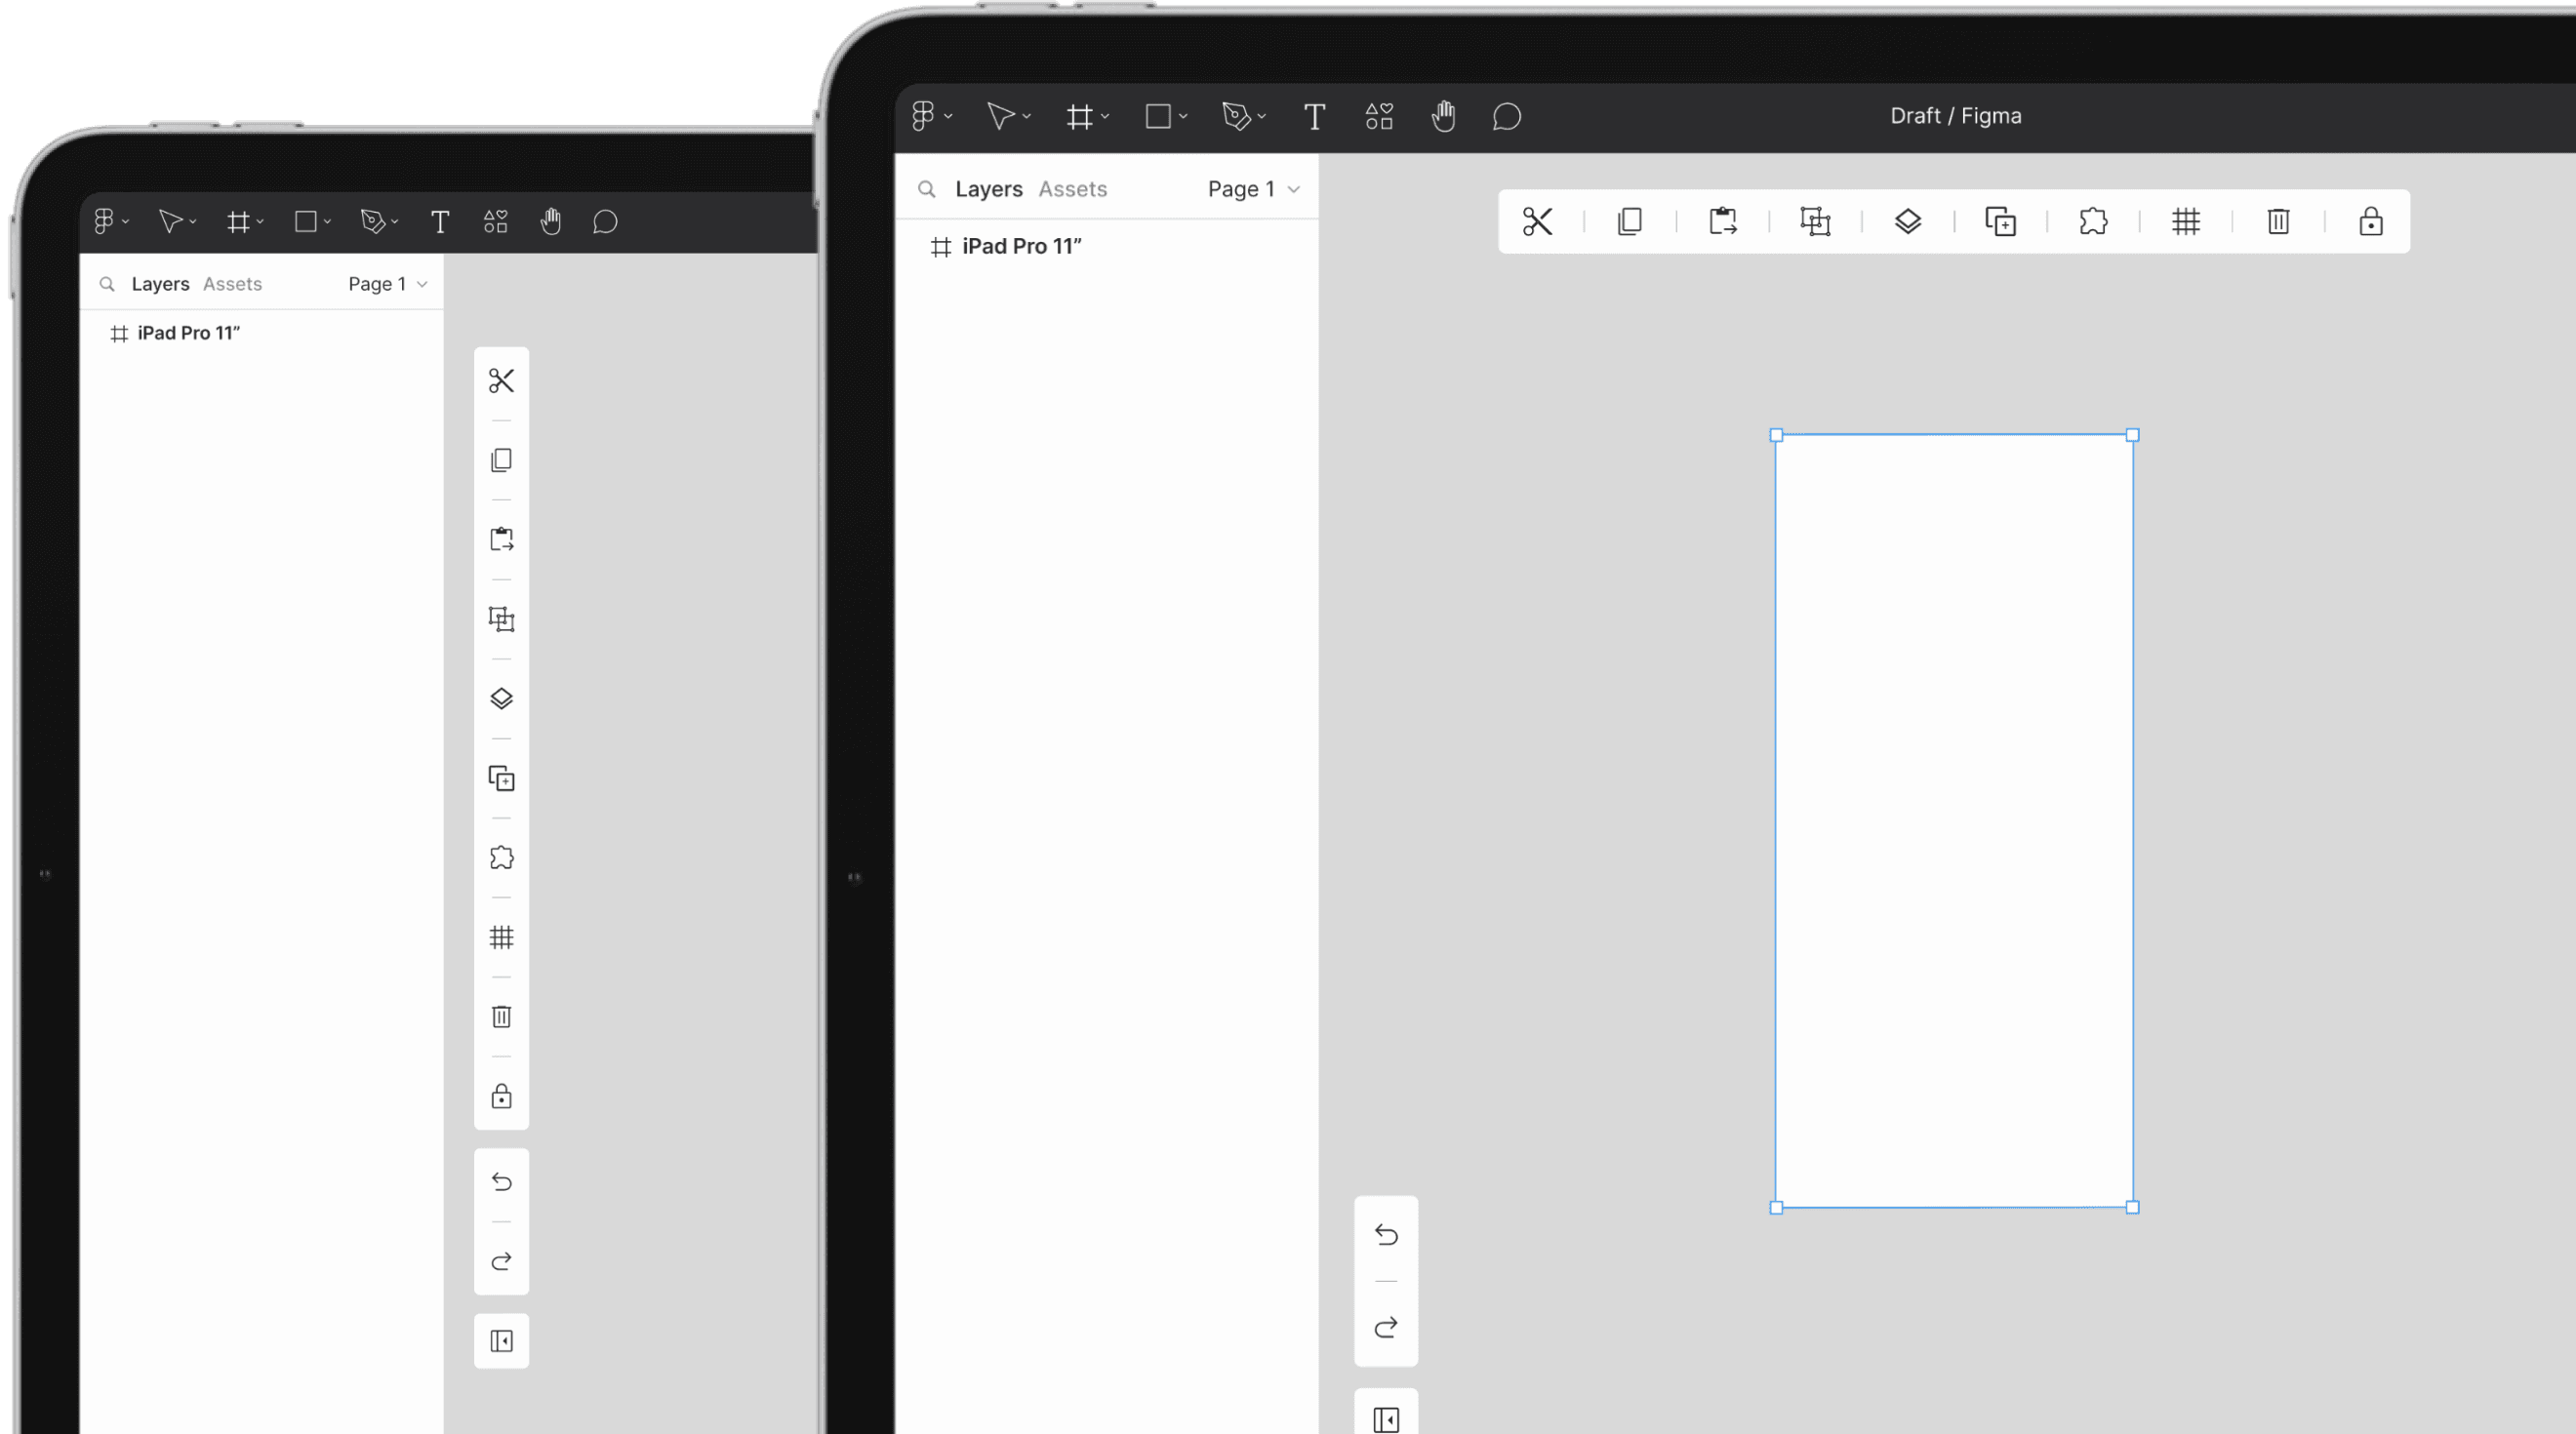The width and height of the screenshot is (2576, 1434).
Task: Switch to Assets tab on right iPad
Action: coord(1072,189)
